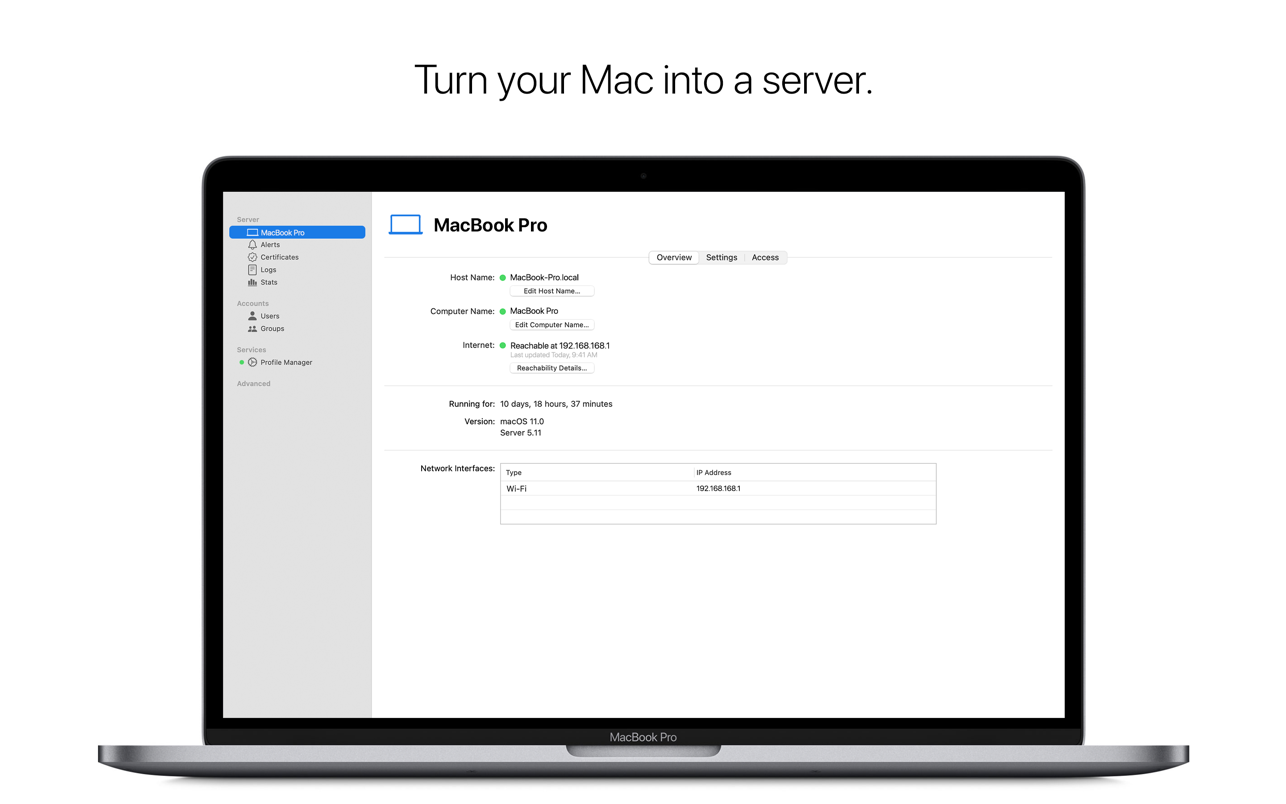1286x804 pixels.
Task: Open Users via the person icon
Action: coord(252,316)
